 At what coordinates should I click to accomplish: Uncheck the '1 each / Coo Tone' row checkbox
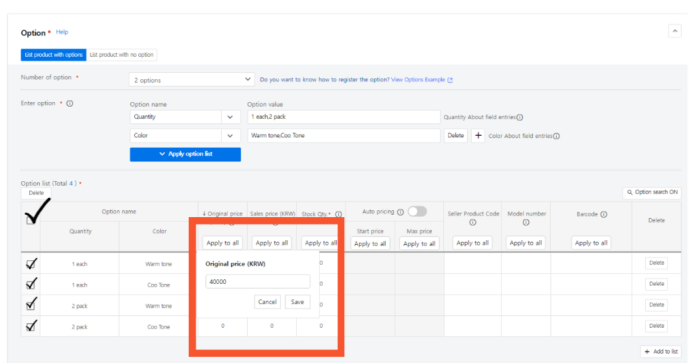coord(31,284)
